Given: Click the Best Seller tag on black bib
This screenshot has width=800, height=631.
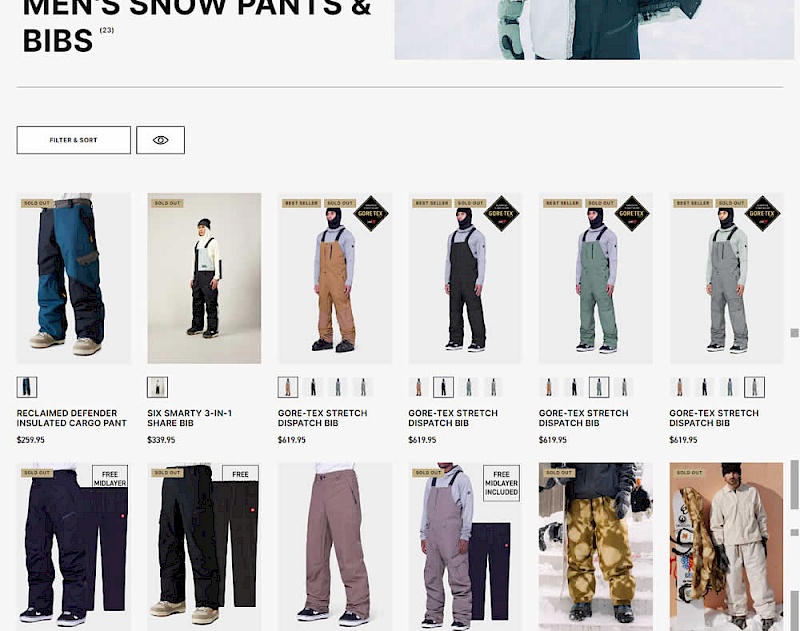Looking at the screenshot, I should [x=432, y=203].
